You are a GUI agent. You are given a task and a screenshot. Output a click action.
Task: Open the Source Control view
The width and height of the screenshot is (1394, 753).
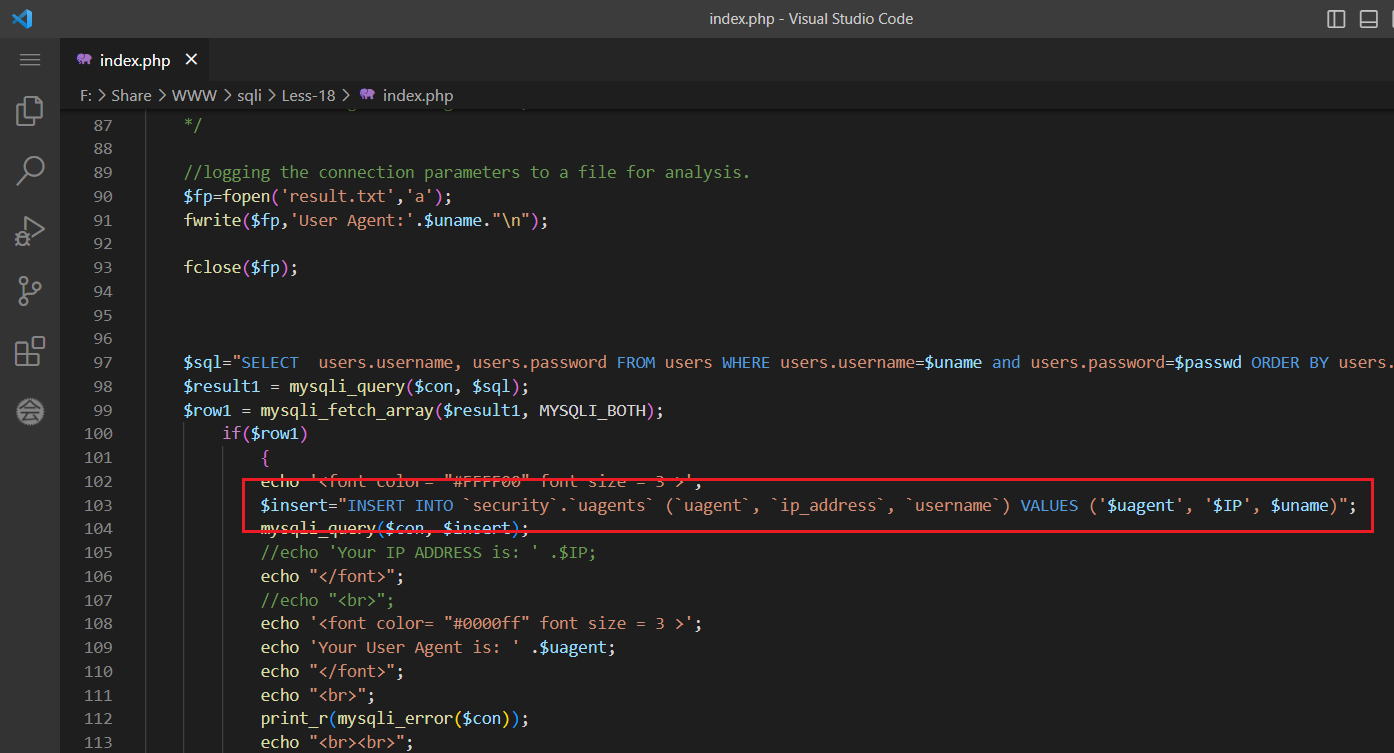click(x=30, y=291)
